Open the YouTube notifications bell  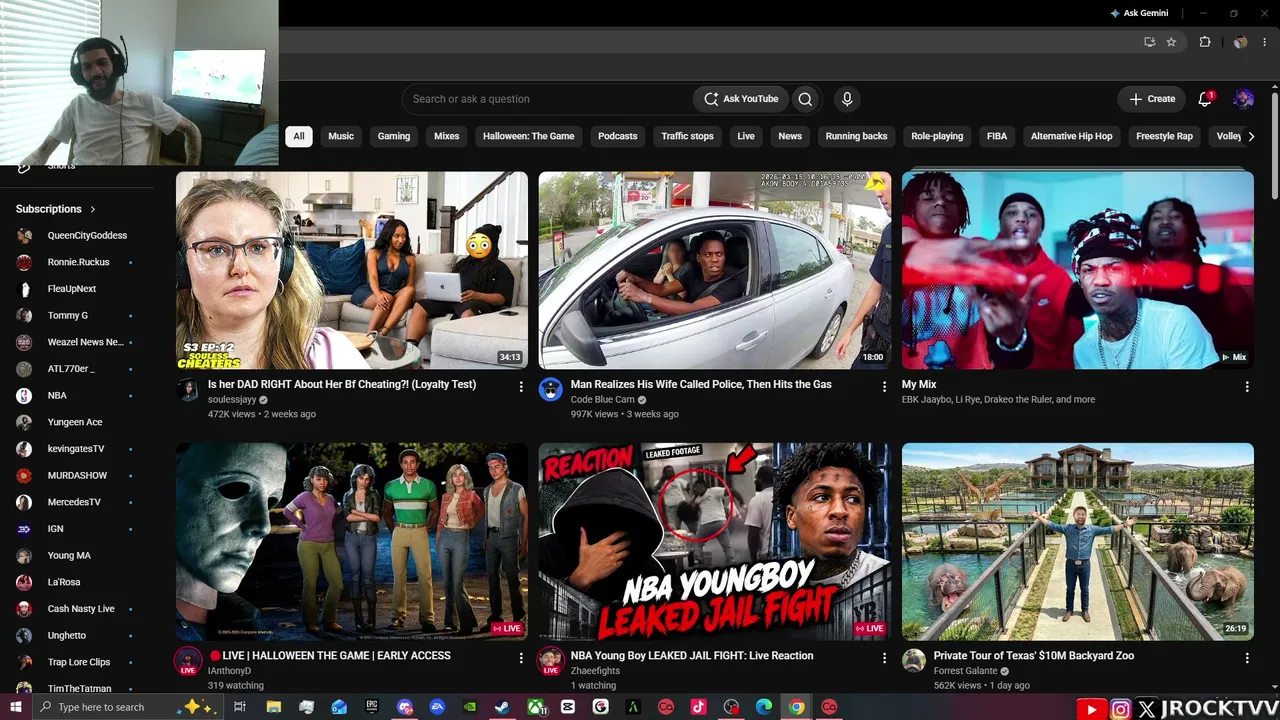point(1205,99)
